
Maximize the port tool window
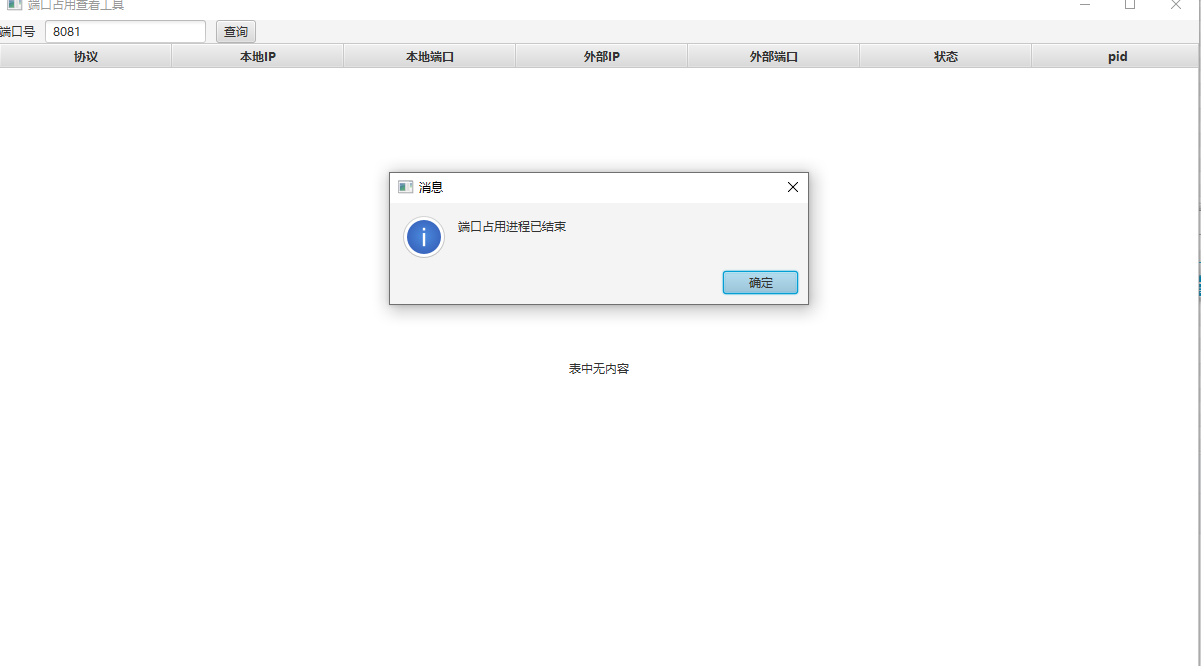[1130, 5]
